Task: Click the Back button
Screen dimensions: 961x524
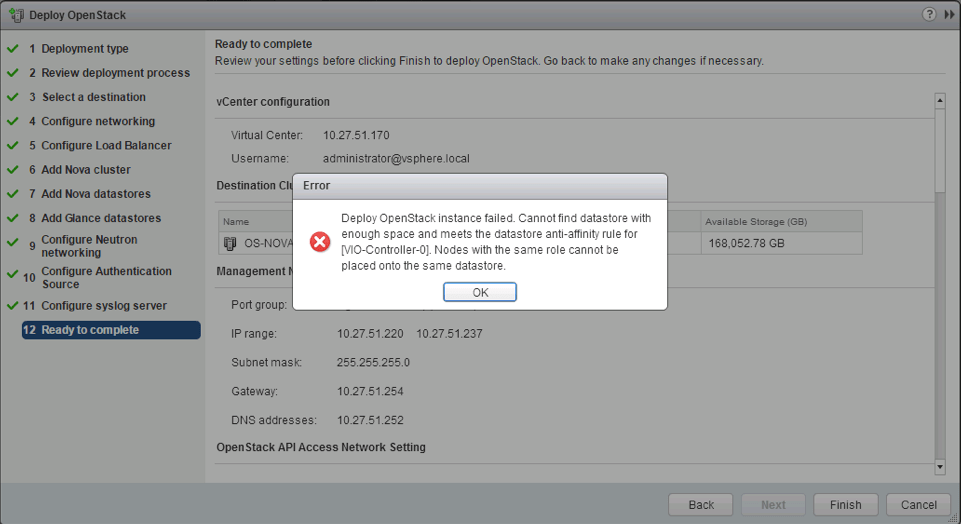Action: click(x=701, y=505)
